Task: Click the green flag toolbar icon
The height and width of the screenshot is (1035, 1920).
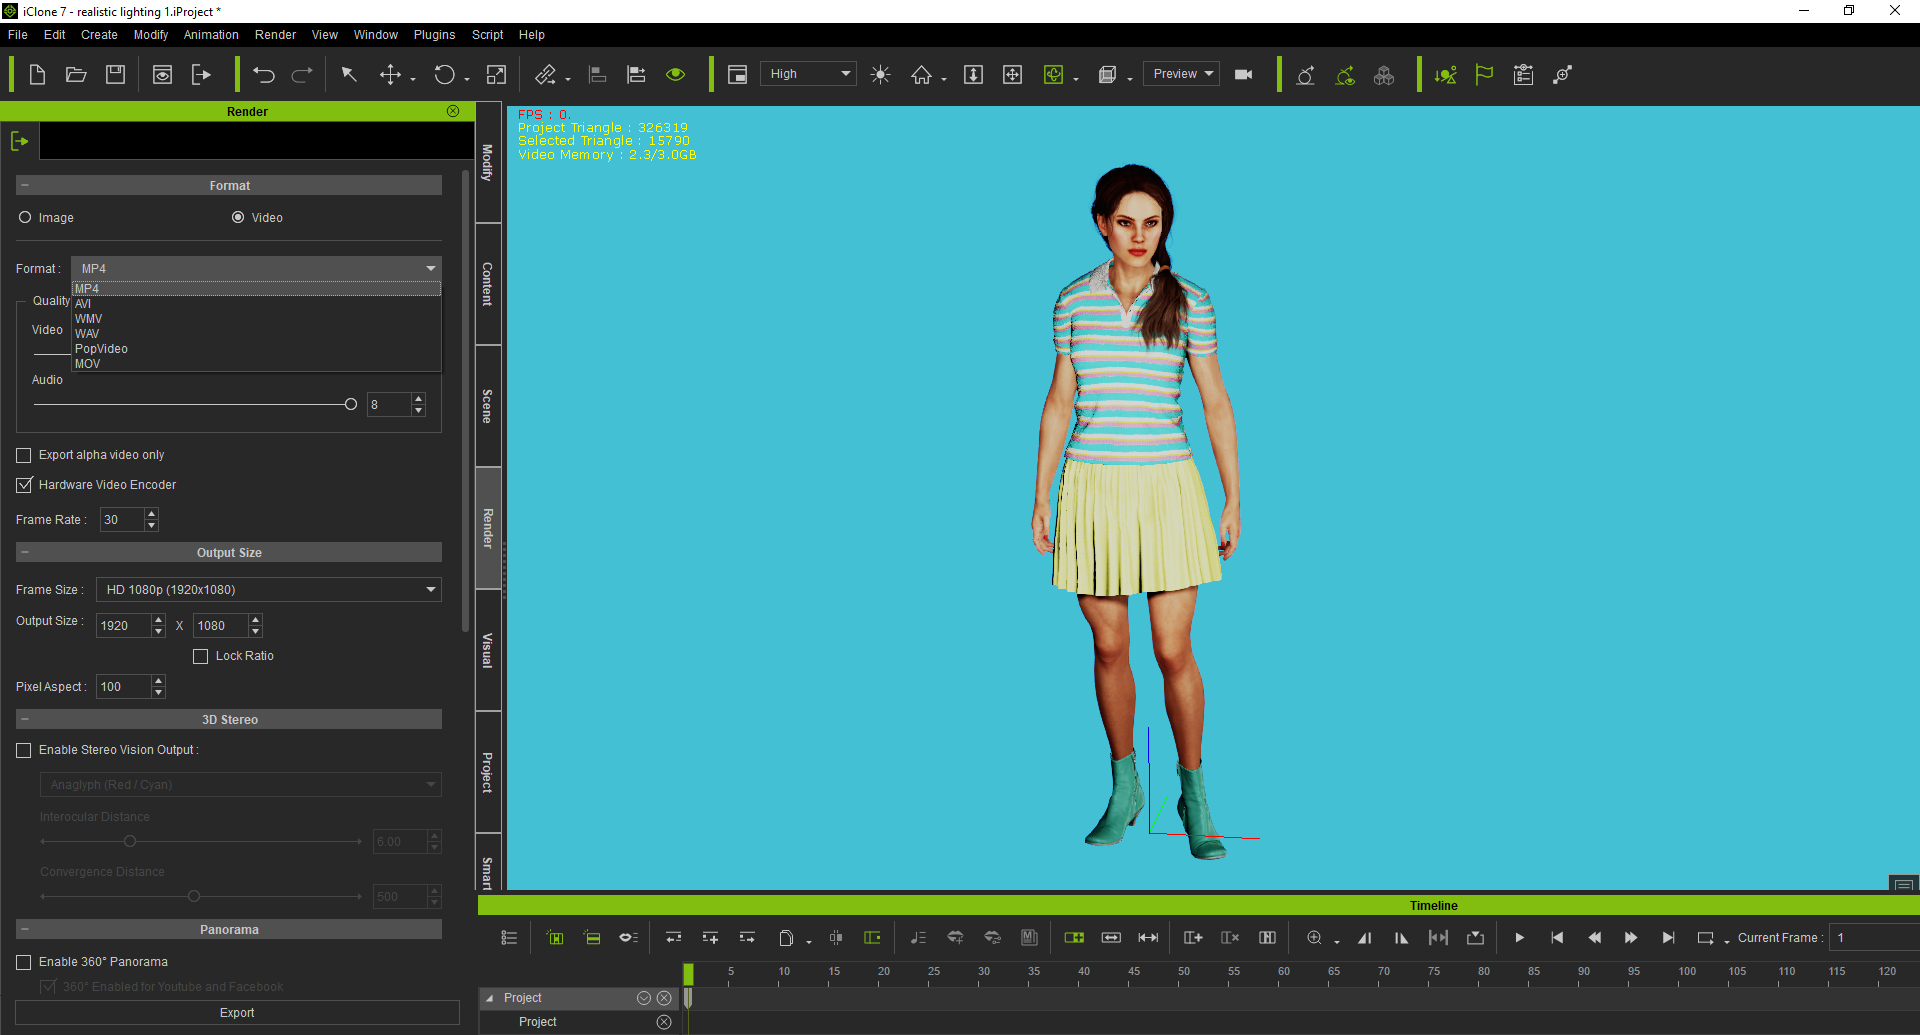Action: [1484, 75]
